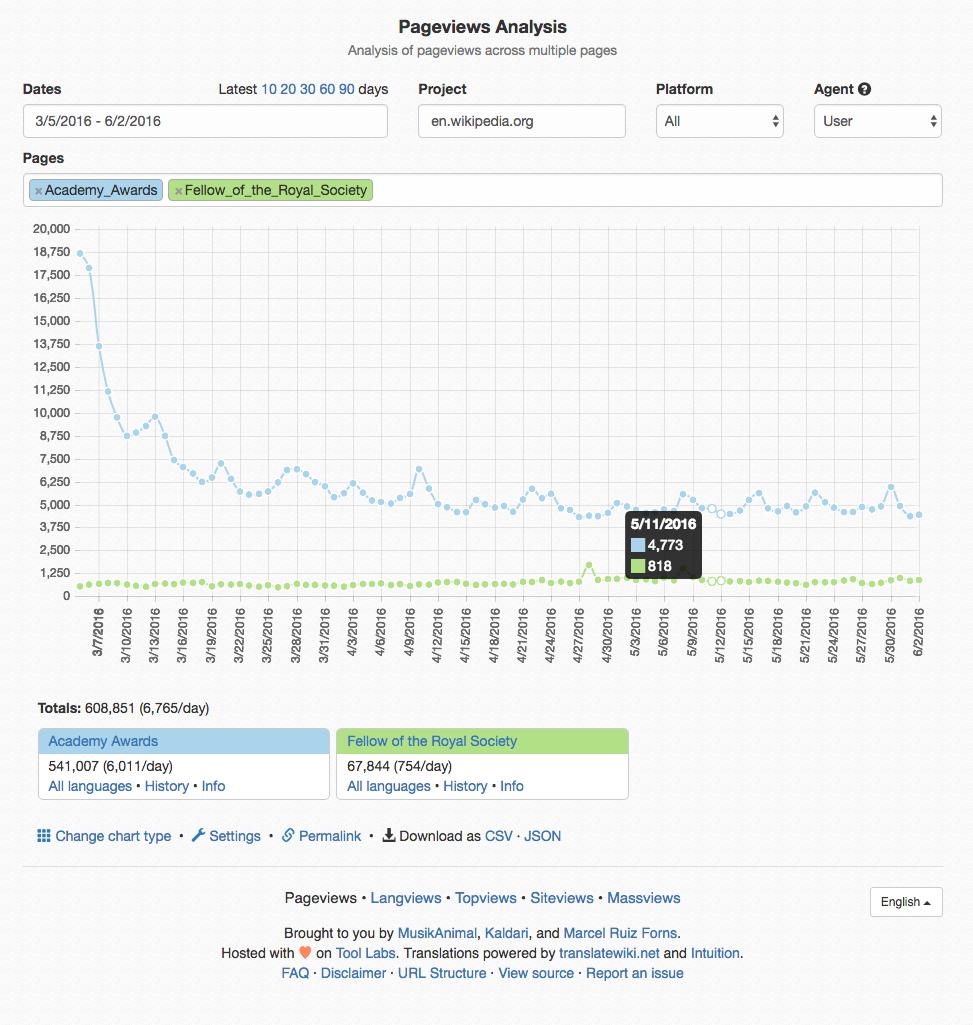The image size is (973, 1025).
Task: Click the Change chart type grid icon
Action: 44,836
